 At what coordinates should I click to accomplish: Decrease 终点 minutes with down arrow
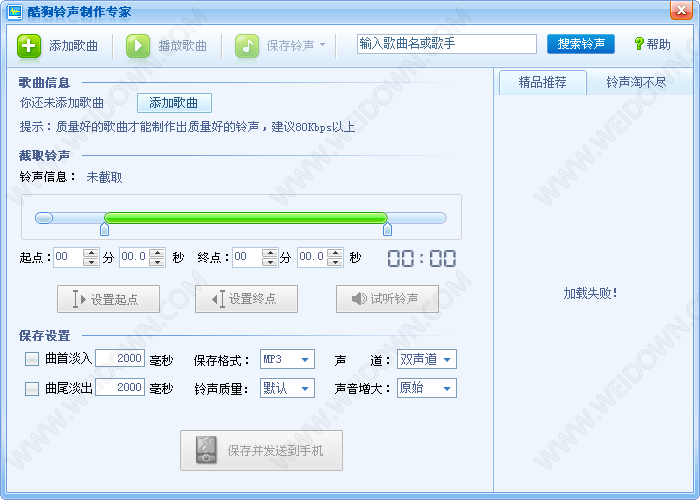point(270,262)
